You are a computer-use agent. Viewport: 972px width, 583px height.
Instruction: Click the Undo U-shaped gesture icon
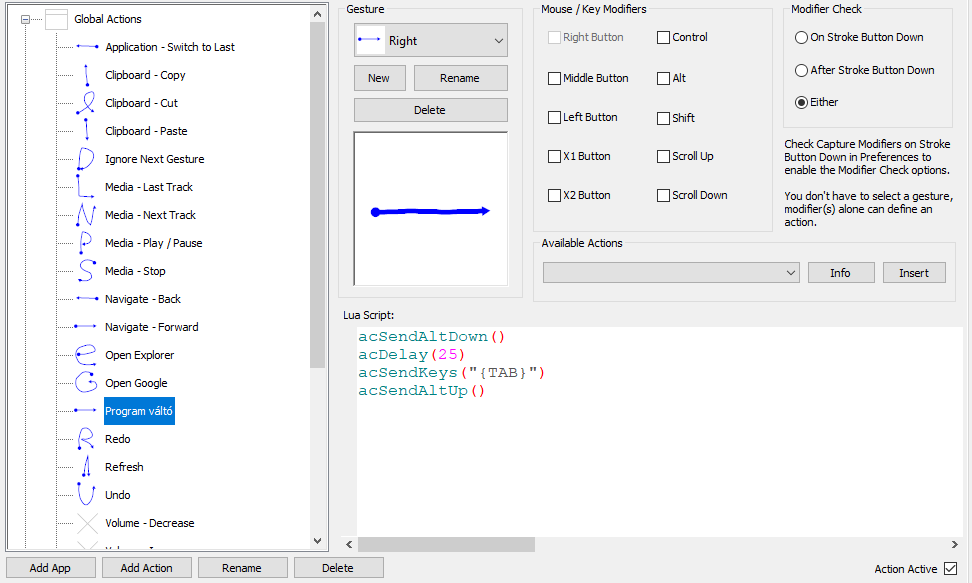click(87, 495)
